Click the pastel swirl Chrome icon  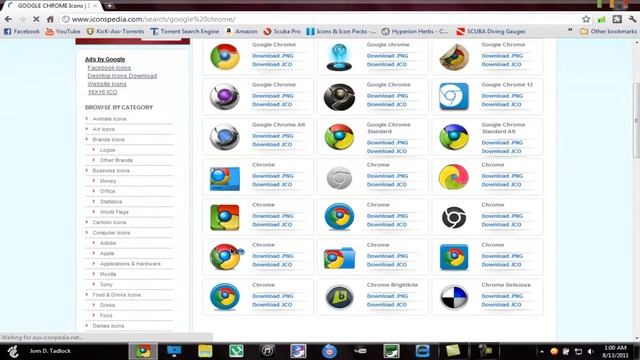tap(454, 177)
